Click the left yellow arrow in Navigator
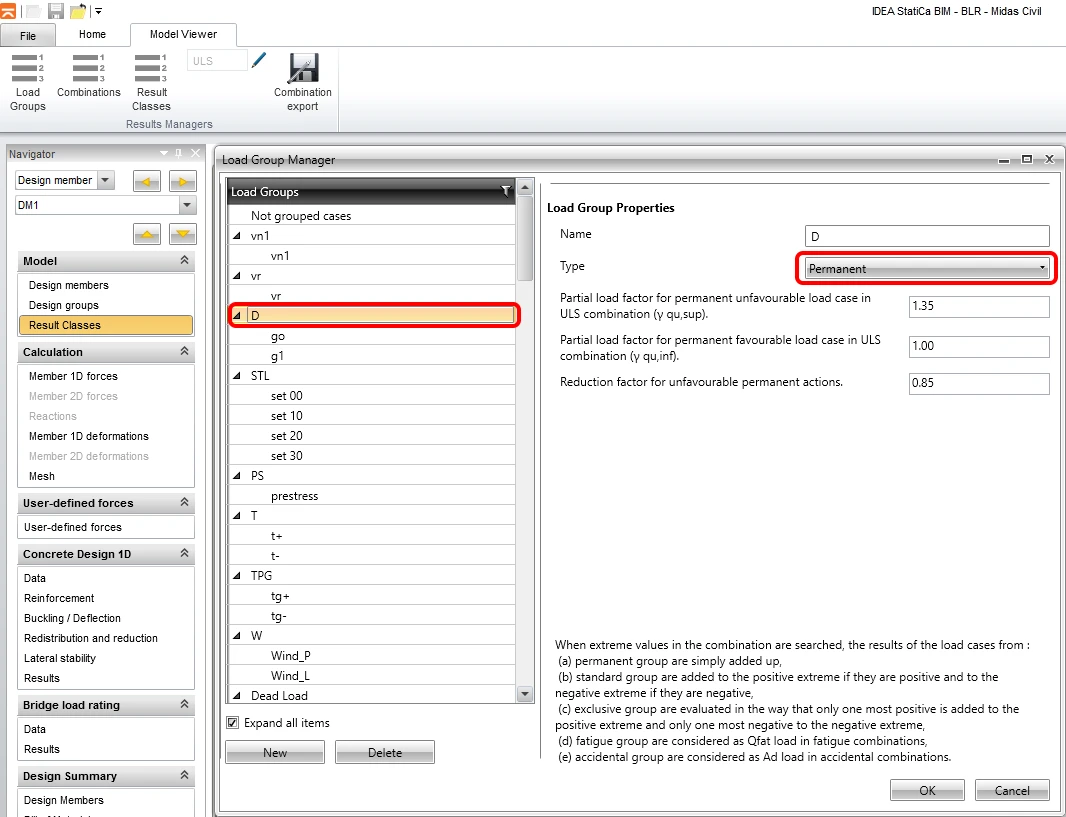The width and height of the screenshot is (1066, 817). point(147,181)
